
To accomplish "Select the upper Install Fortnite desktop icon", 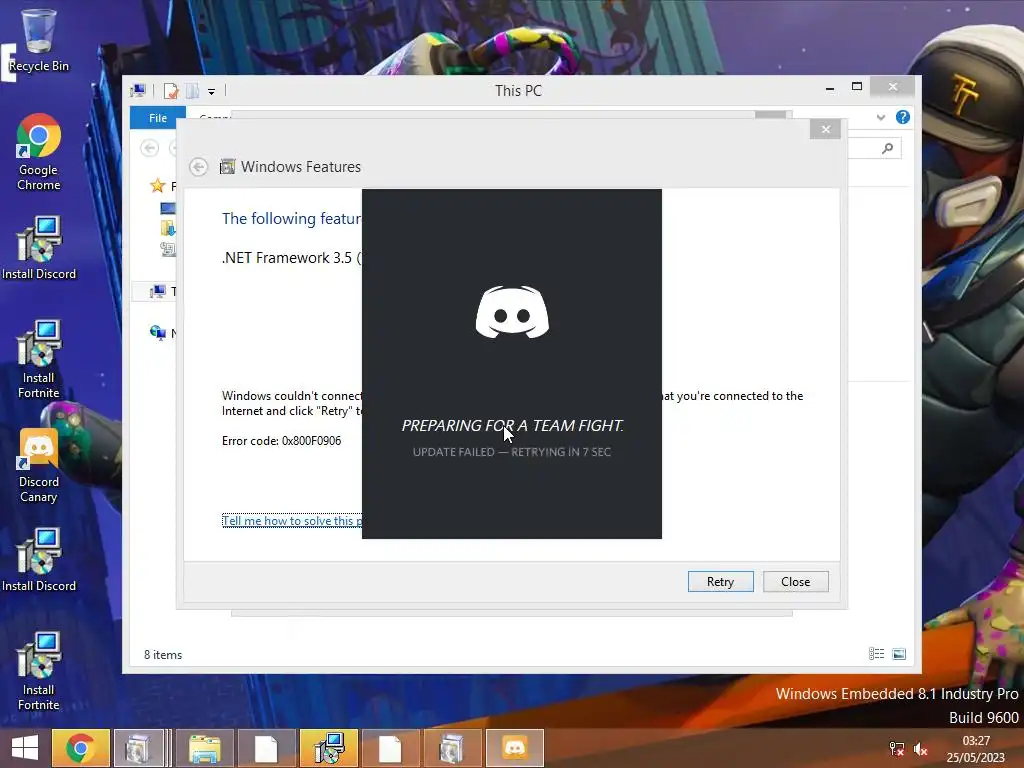I will tap(39, 359).
